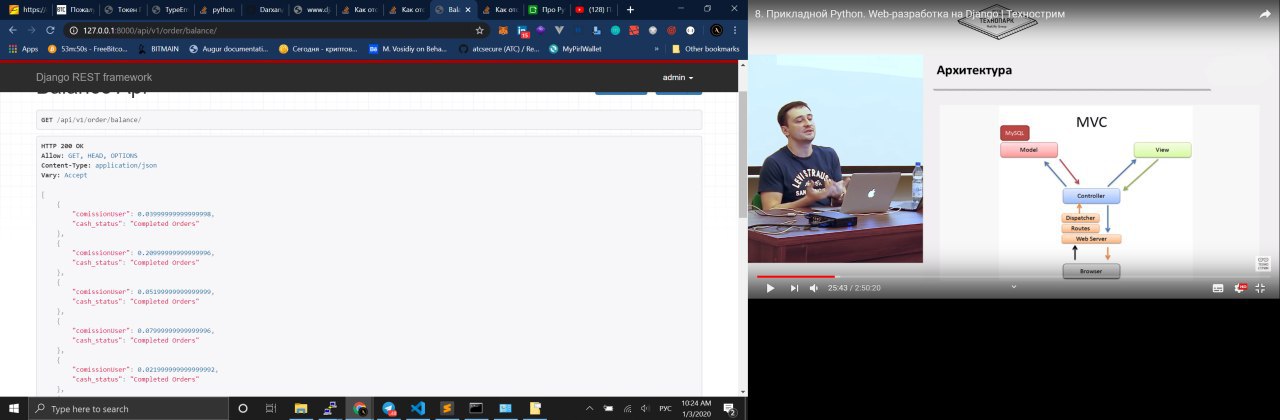This screenshot has height=420, width=1280.
Task: Close the active Balance Api tab
Action: click(x=470, y=9)
